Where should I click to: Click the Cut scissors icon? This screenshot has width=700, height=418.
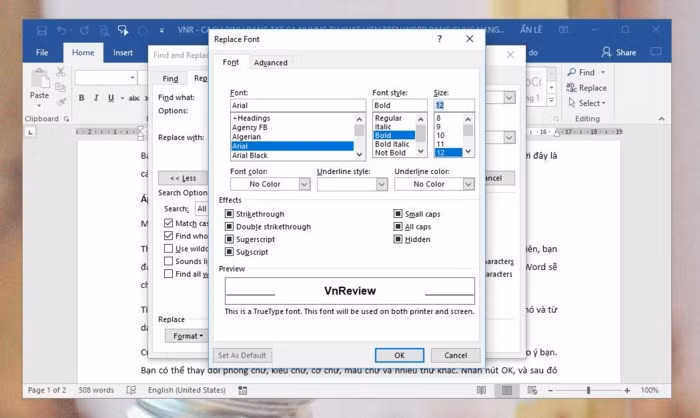click(x=60, y=73)
